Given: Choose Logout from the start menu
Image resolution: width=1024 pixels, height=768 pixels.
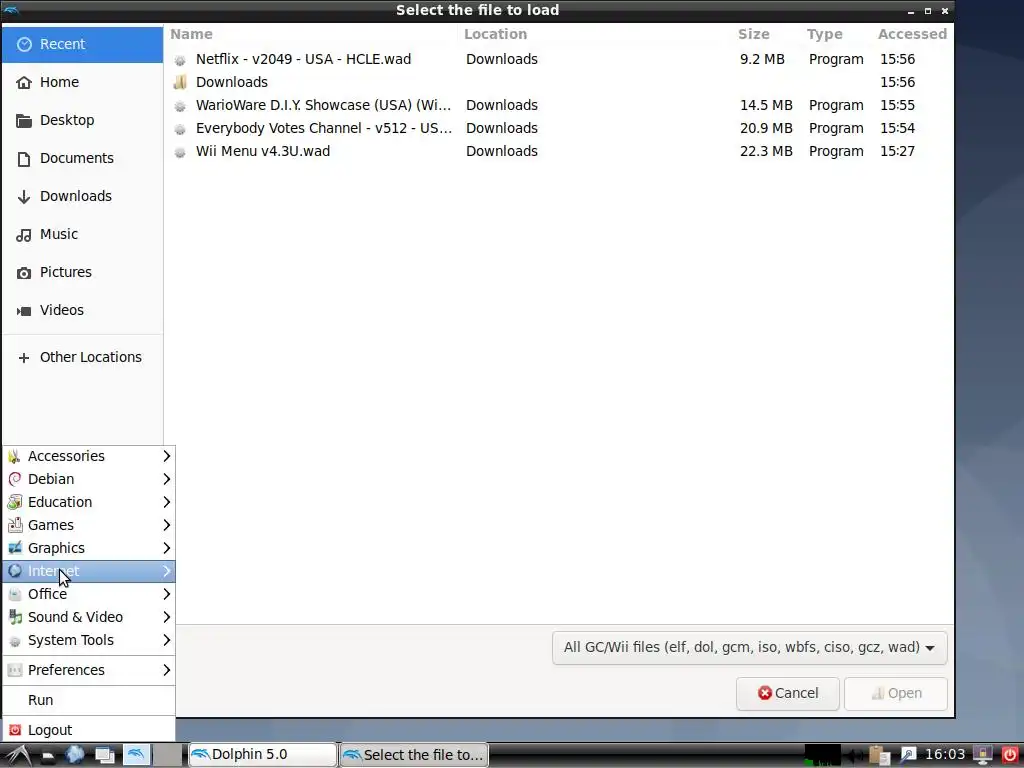Looking at the screenshot, I should pos(89,730).
